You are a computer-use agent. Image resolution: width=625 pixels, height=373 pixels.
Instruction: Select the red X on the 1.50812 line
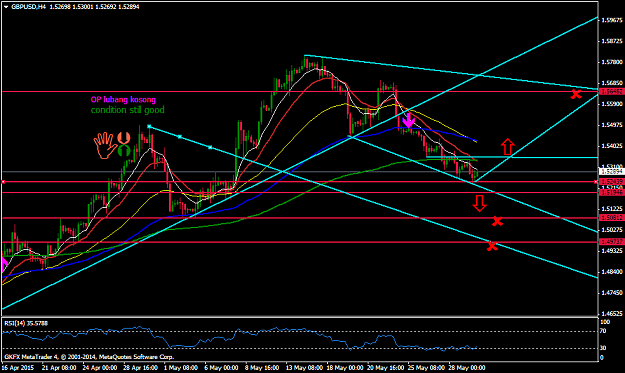click(x=497, y=221)
